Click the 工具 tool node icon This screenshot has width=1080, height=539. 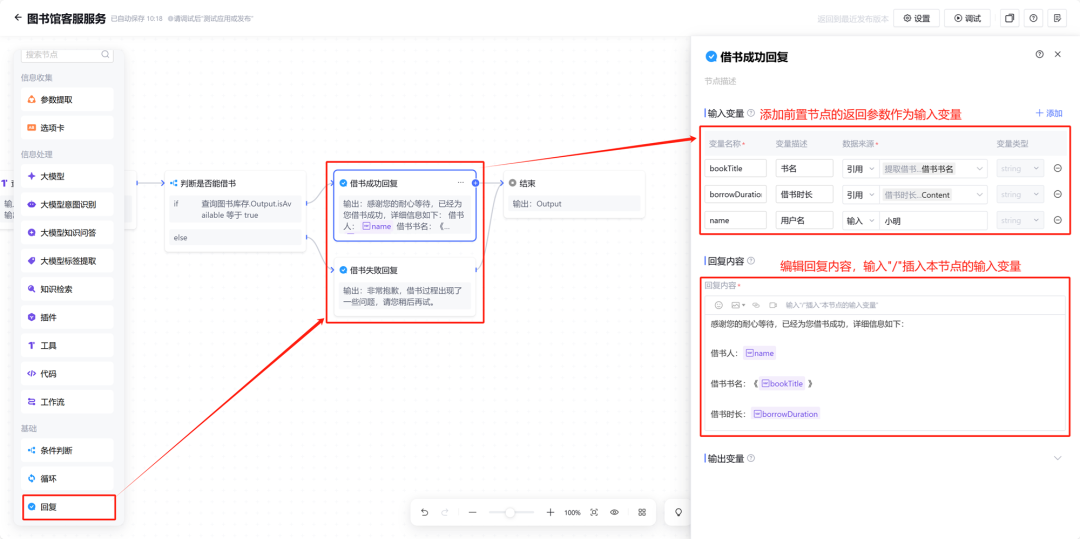click(x=32, y=346)
